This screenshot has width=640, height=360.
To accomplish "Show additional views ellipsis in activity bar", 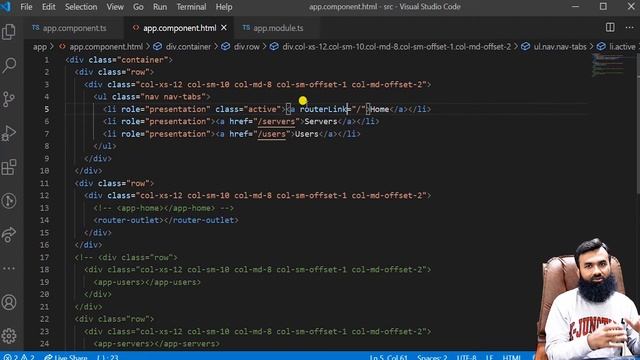I will (x=9, y=268).
